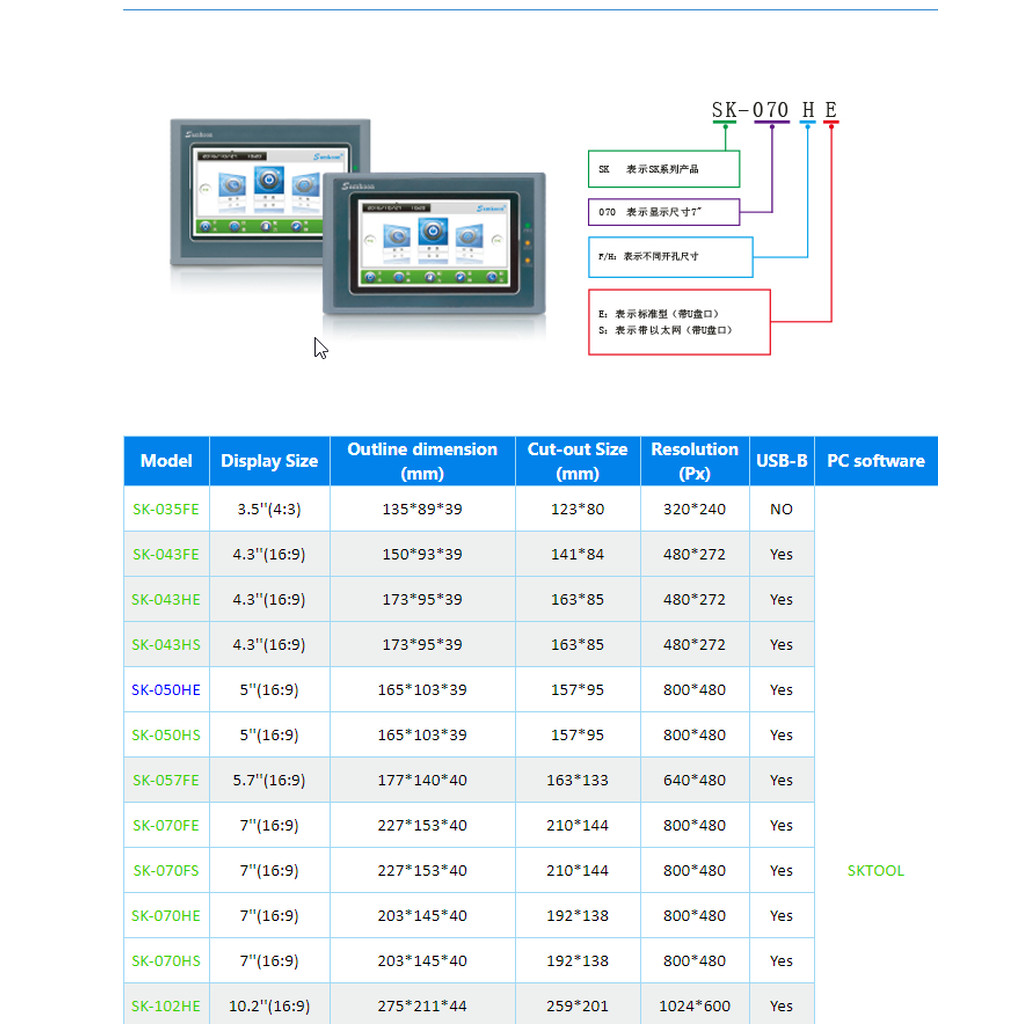
Task: Click the 135*89*39 outline dimension cell
Action: [x=422, y=509]
